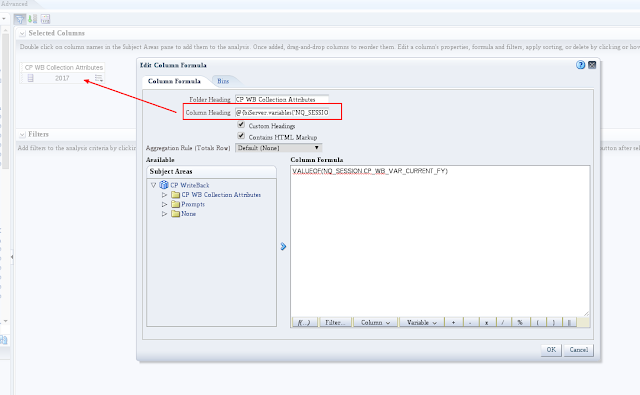Click the 2017 column in Selected Columns
The height and width of the screenshot is (395, 640).
click(x=62, y=78)
